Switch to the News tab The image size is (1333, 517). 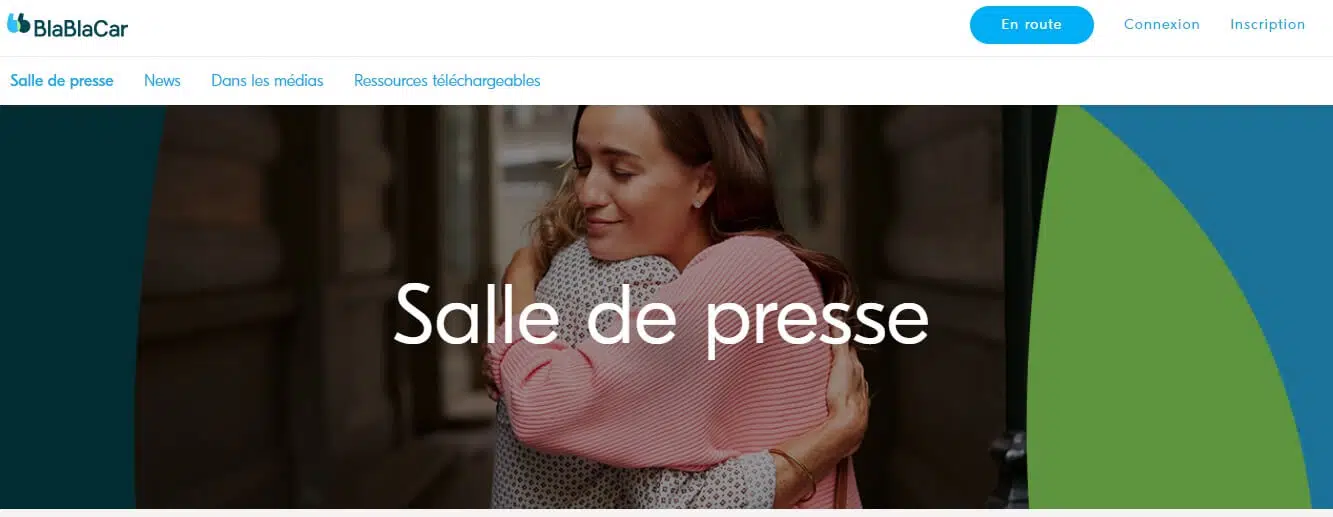[x=162, y=81]
